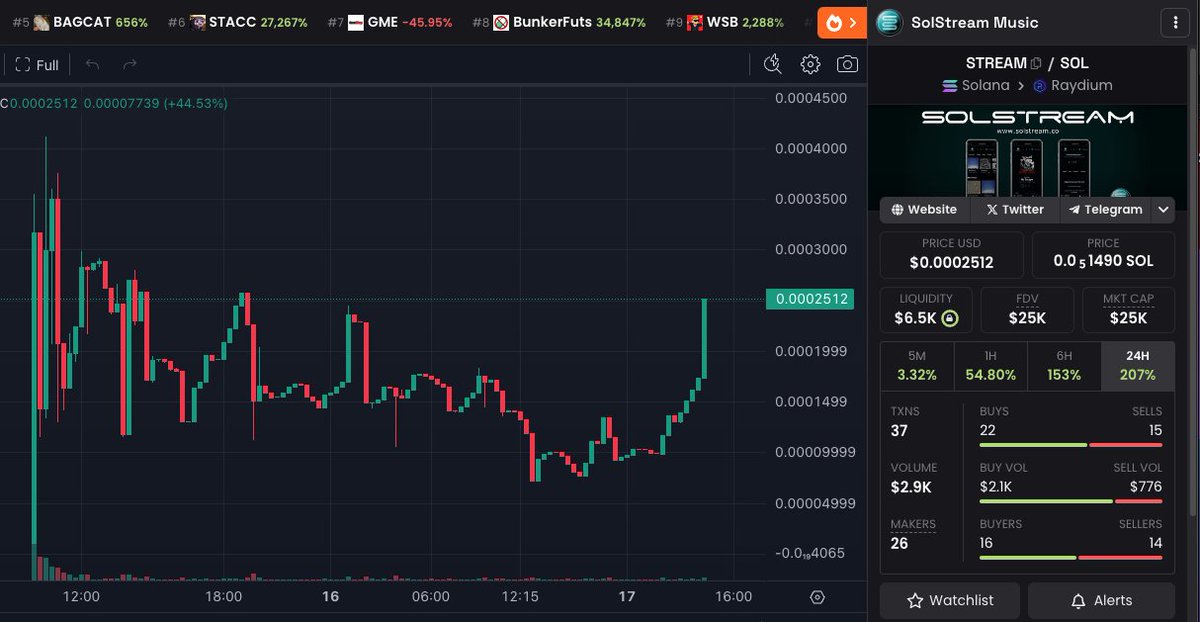Click the 18:00 time axis label
The image size is (1200, 622).
pyautogui.click(x=224, y=597)
